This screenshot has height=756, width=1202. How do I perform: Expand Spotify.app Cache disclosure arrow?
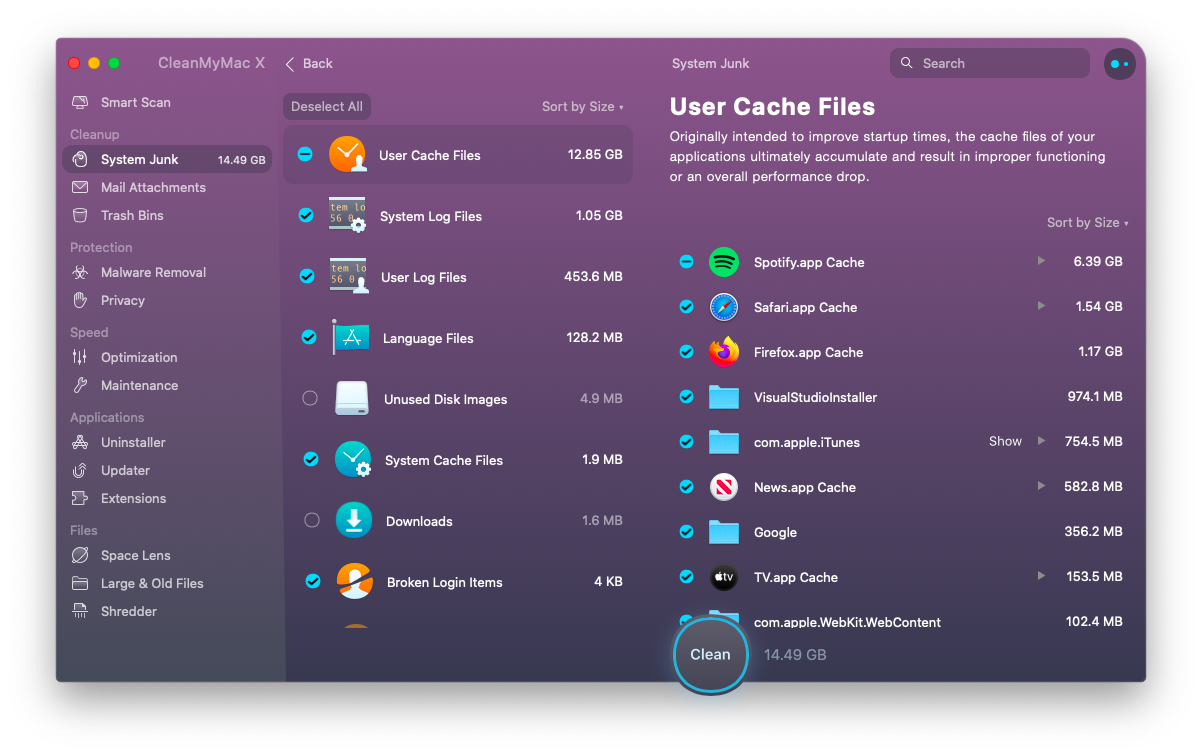pyautogui.click(x=1041, y=261)
